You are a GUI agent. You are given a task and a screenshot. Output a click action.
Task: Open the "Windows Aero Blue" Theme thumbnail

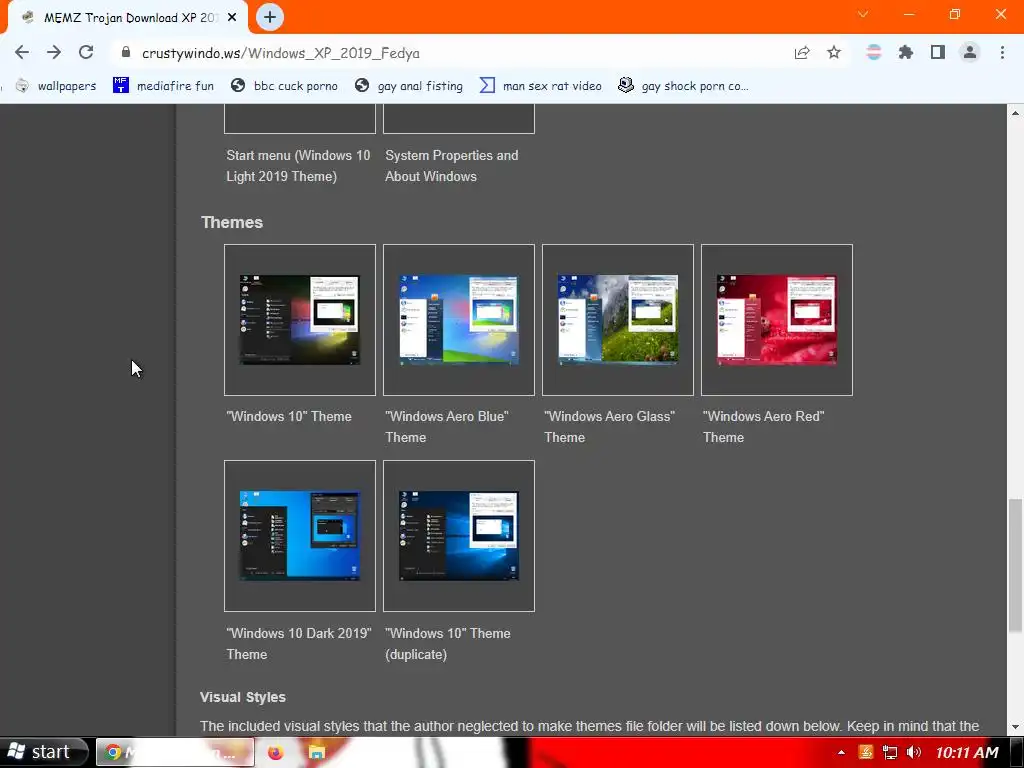[458, 320]
